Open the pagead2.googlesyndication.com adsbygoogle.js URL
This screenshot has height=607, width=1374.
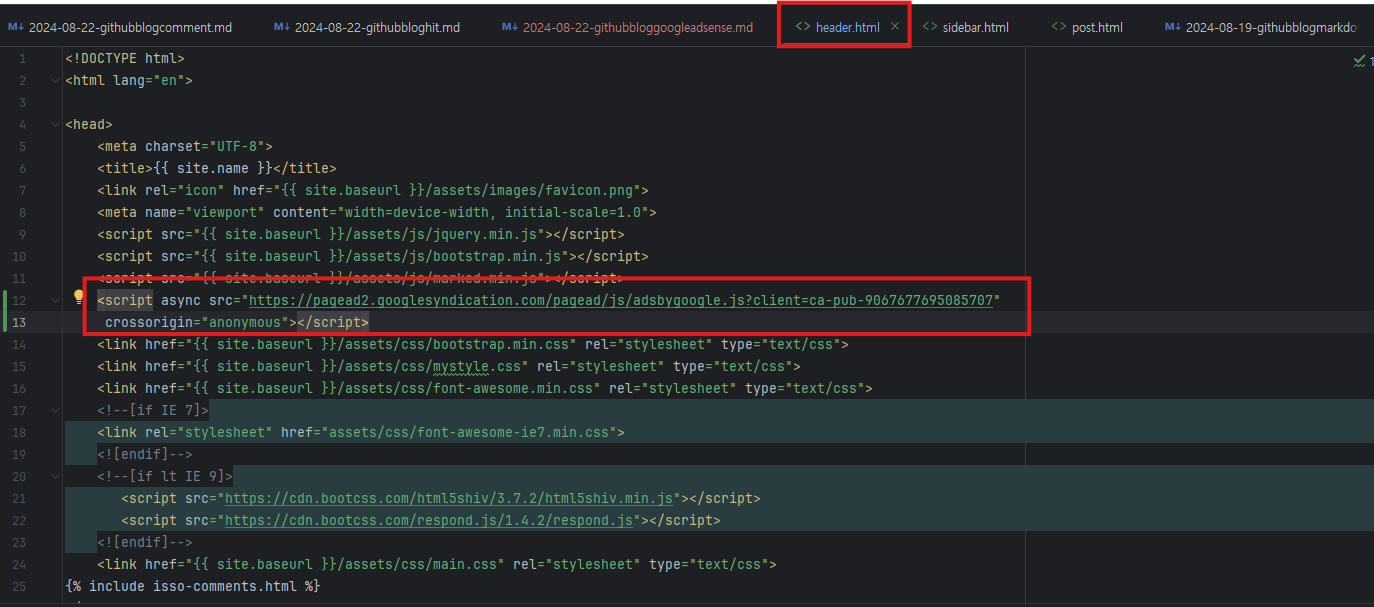(x=621, y=300)
